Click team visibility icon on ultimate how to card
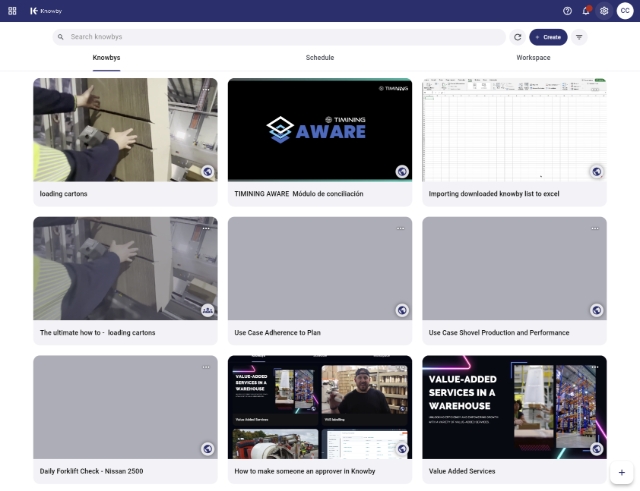Viewport: 640px width, 491px height. (x=208, y=311)
